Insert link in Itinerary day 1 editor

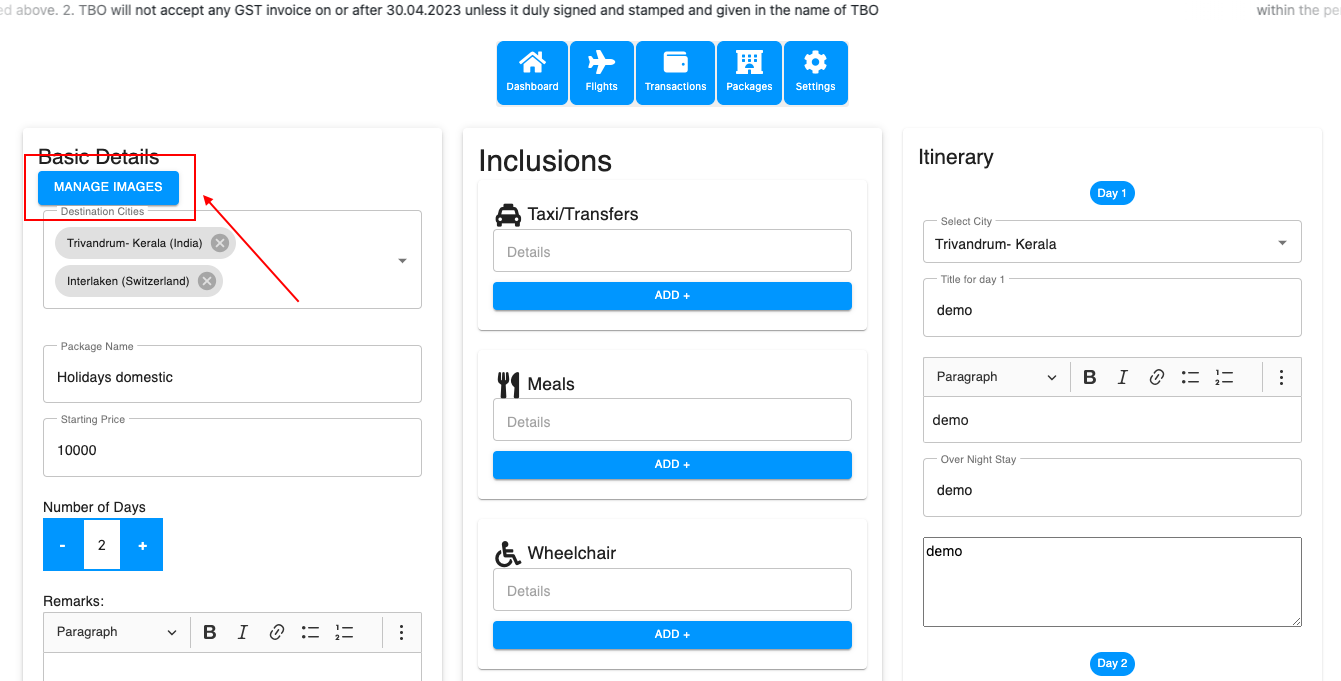point(1157,377)
